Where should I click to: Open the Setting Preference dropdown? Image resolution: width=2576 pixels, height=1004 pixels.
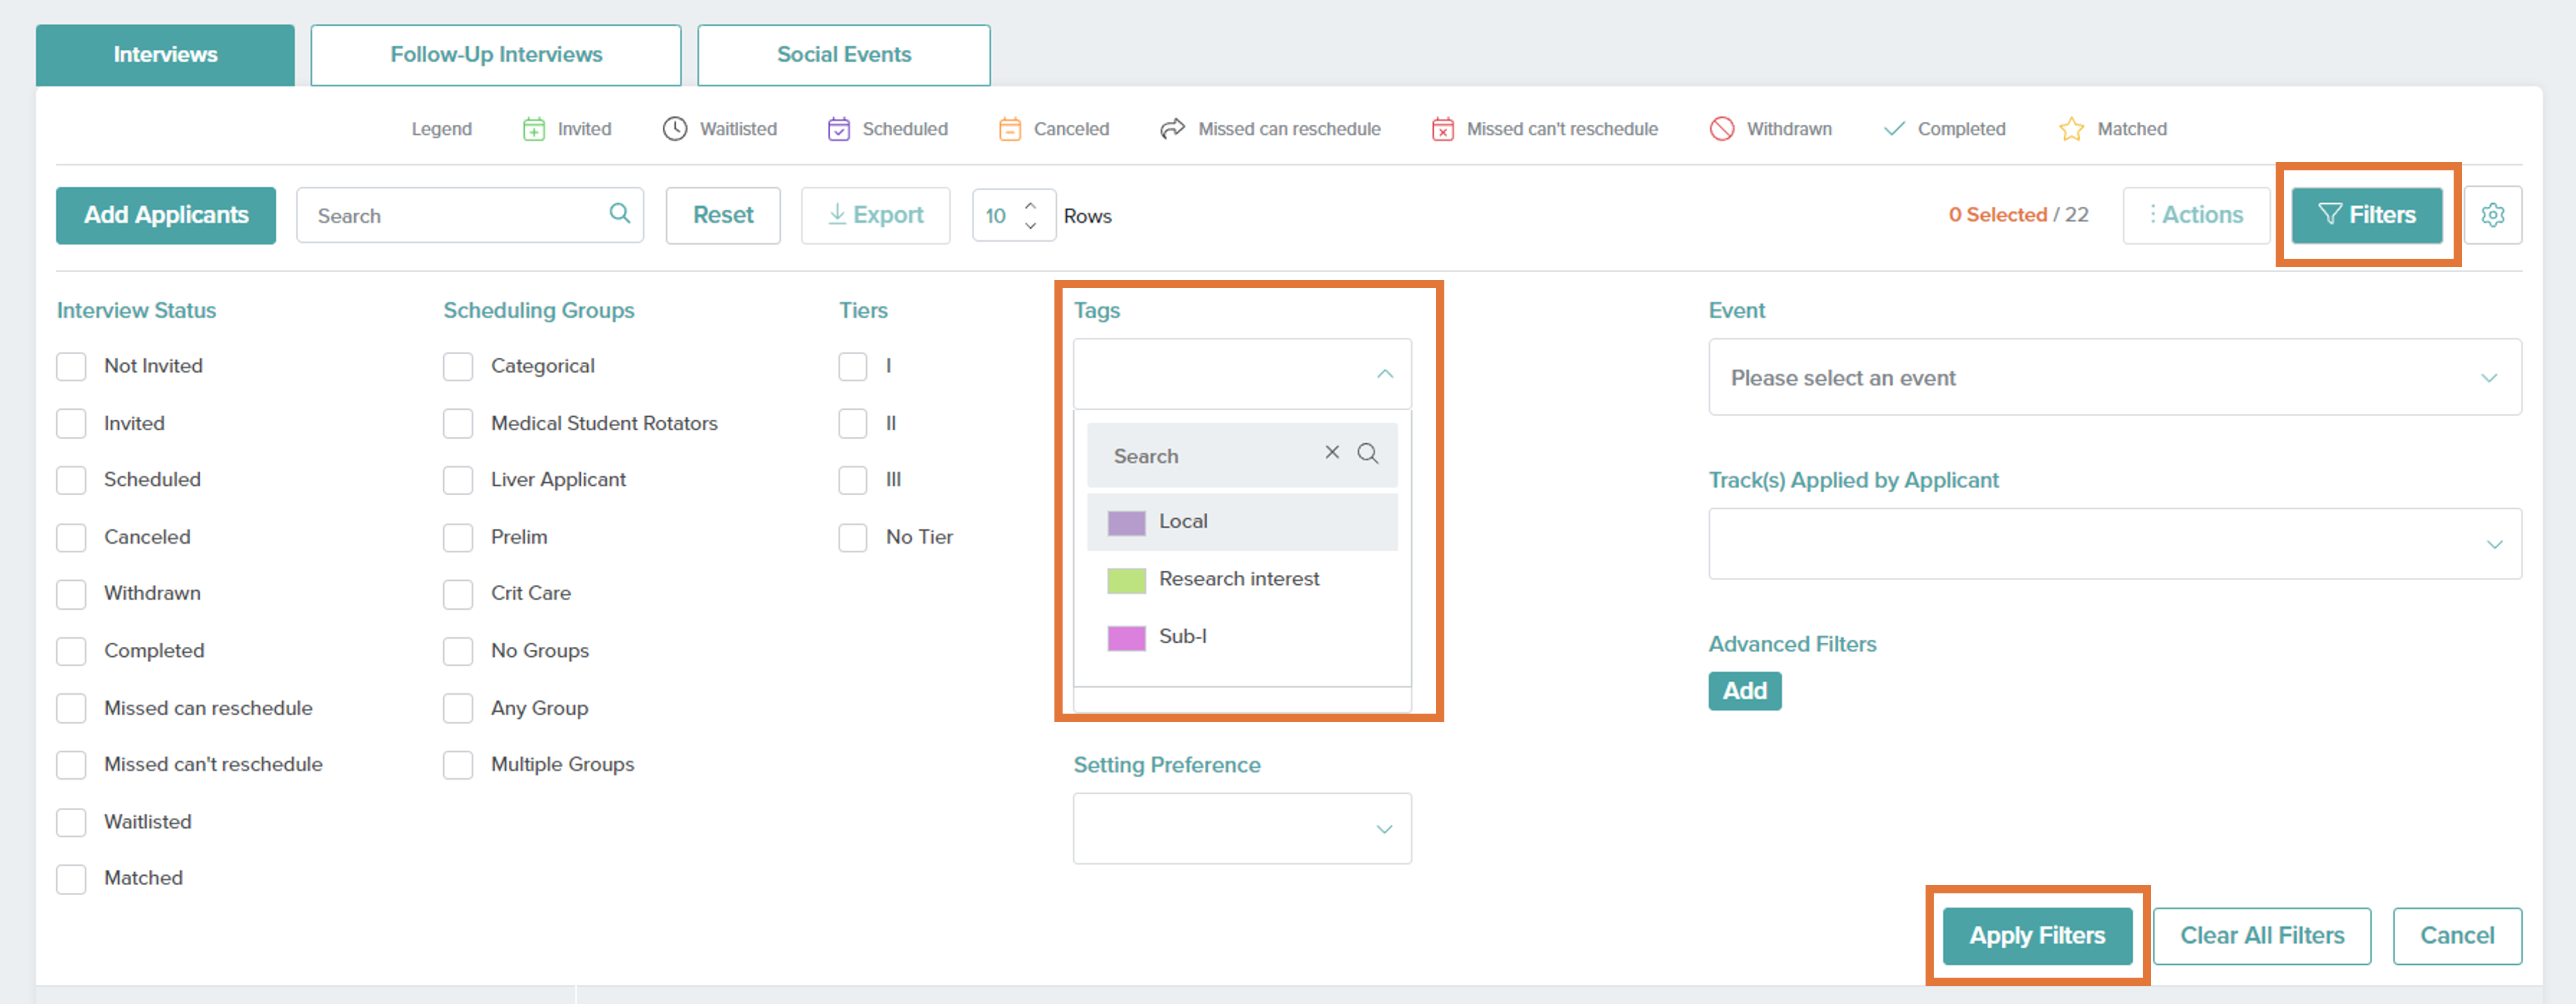coord(1242,828)
